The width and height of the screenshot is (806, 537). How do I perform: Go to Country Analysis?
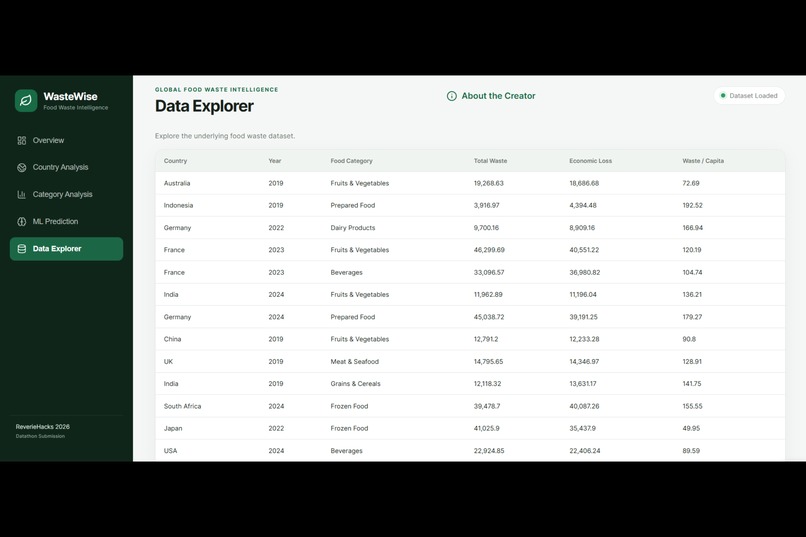(x=66, y=168)
